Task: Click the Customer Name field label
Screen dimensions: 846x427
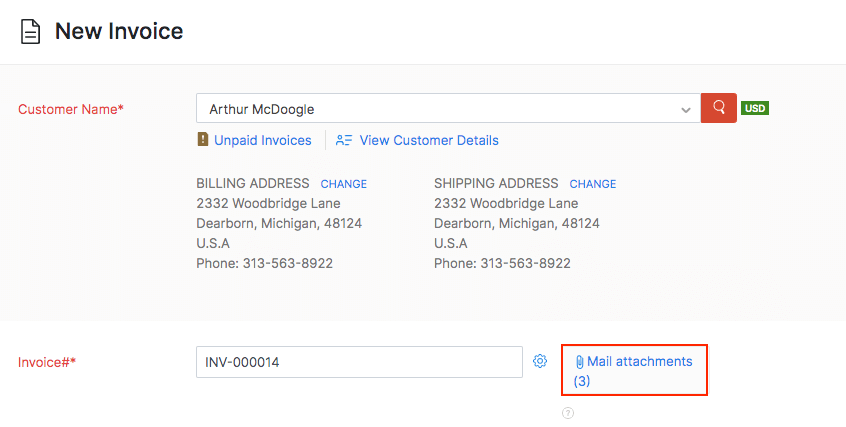Action: tap(71, 109)
